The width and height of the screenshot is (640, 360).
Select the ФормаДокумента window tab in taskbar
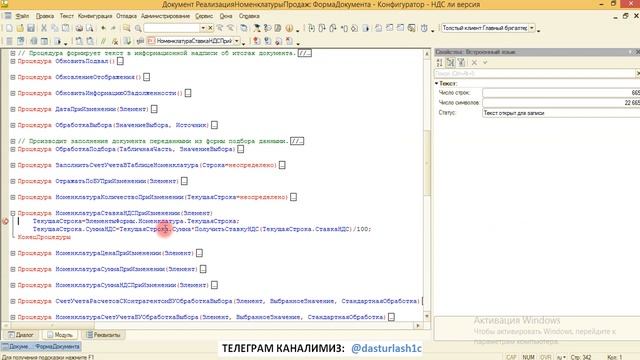click(x=41, y=347)
